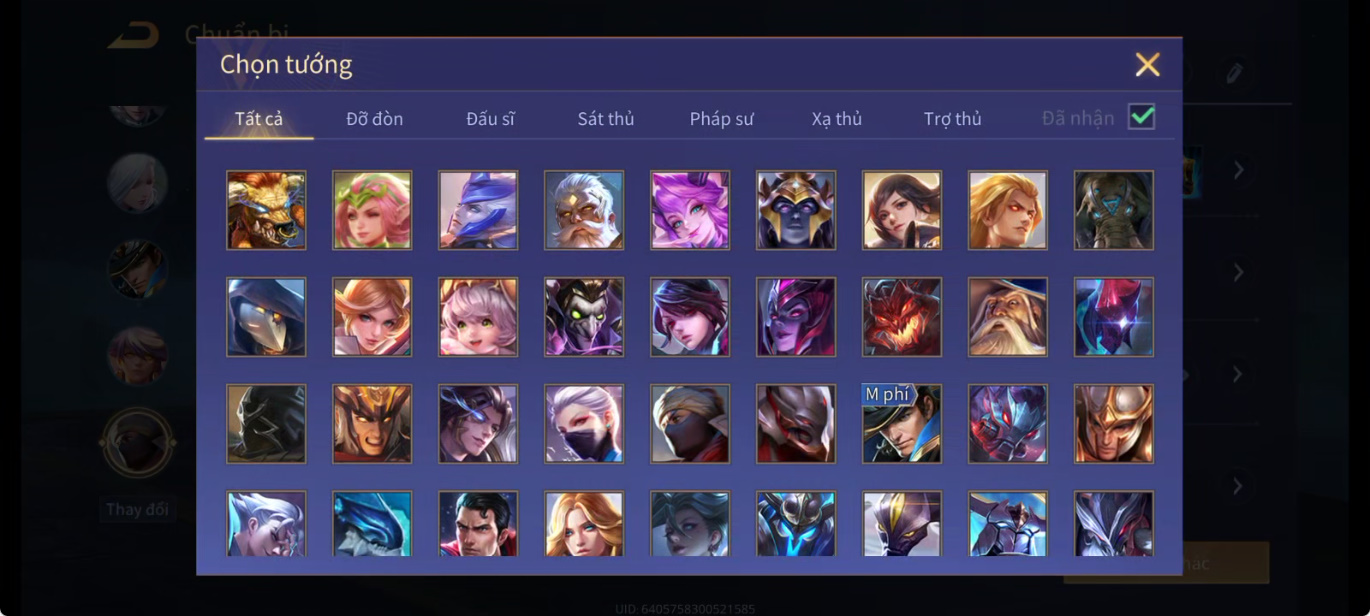Select the hero marked 'M phí'
Screen dimensions: 1370x616
pyautogui.click(x=902, y=424)
